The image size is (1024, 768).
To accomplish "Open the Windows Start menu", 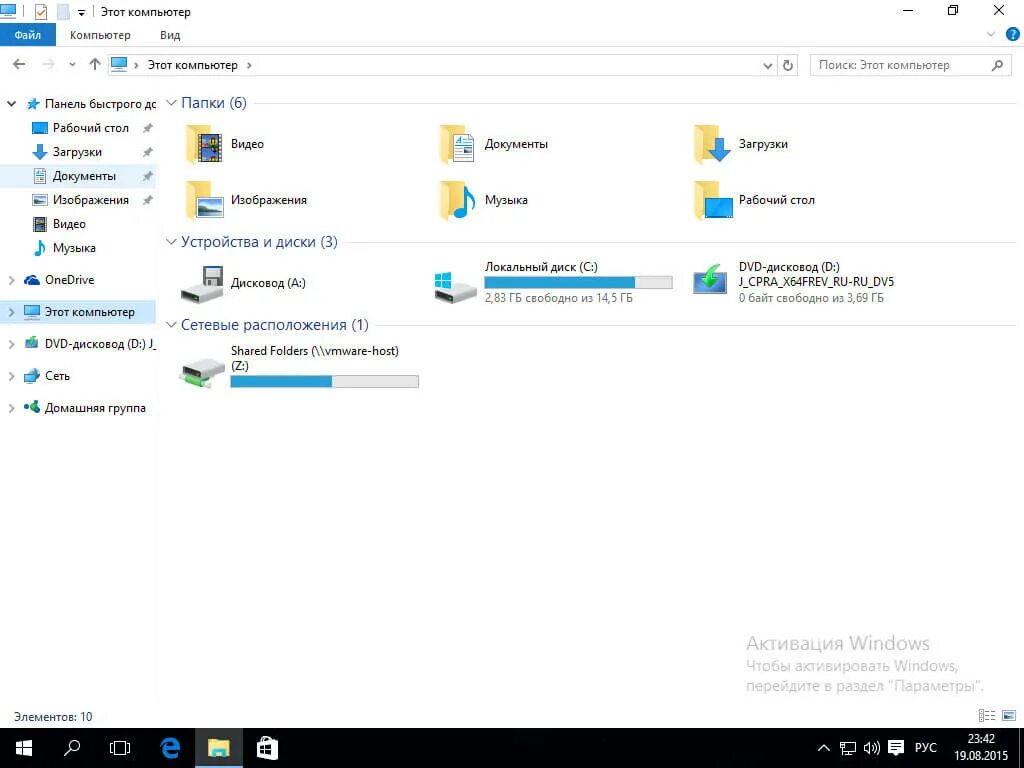I will point(24,748).
